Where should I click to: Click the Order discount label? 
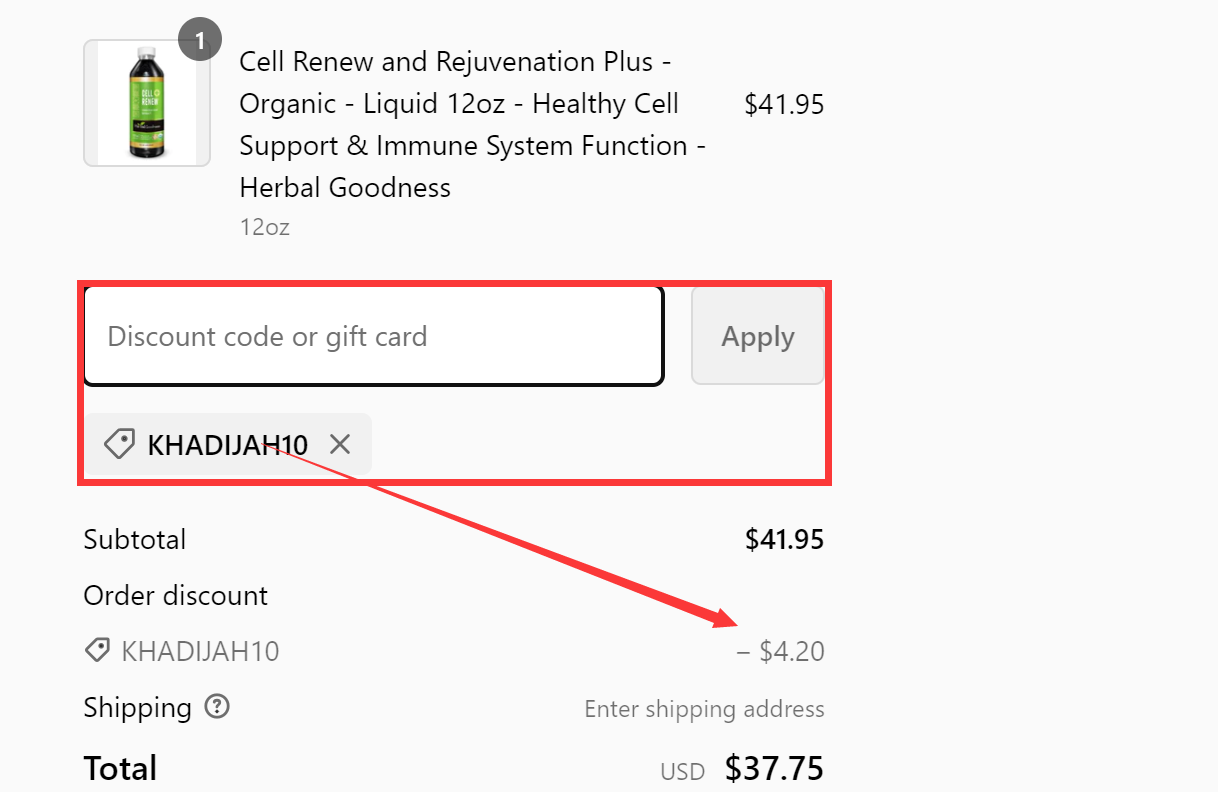pyautogui.click(x=175, y=595)
